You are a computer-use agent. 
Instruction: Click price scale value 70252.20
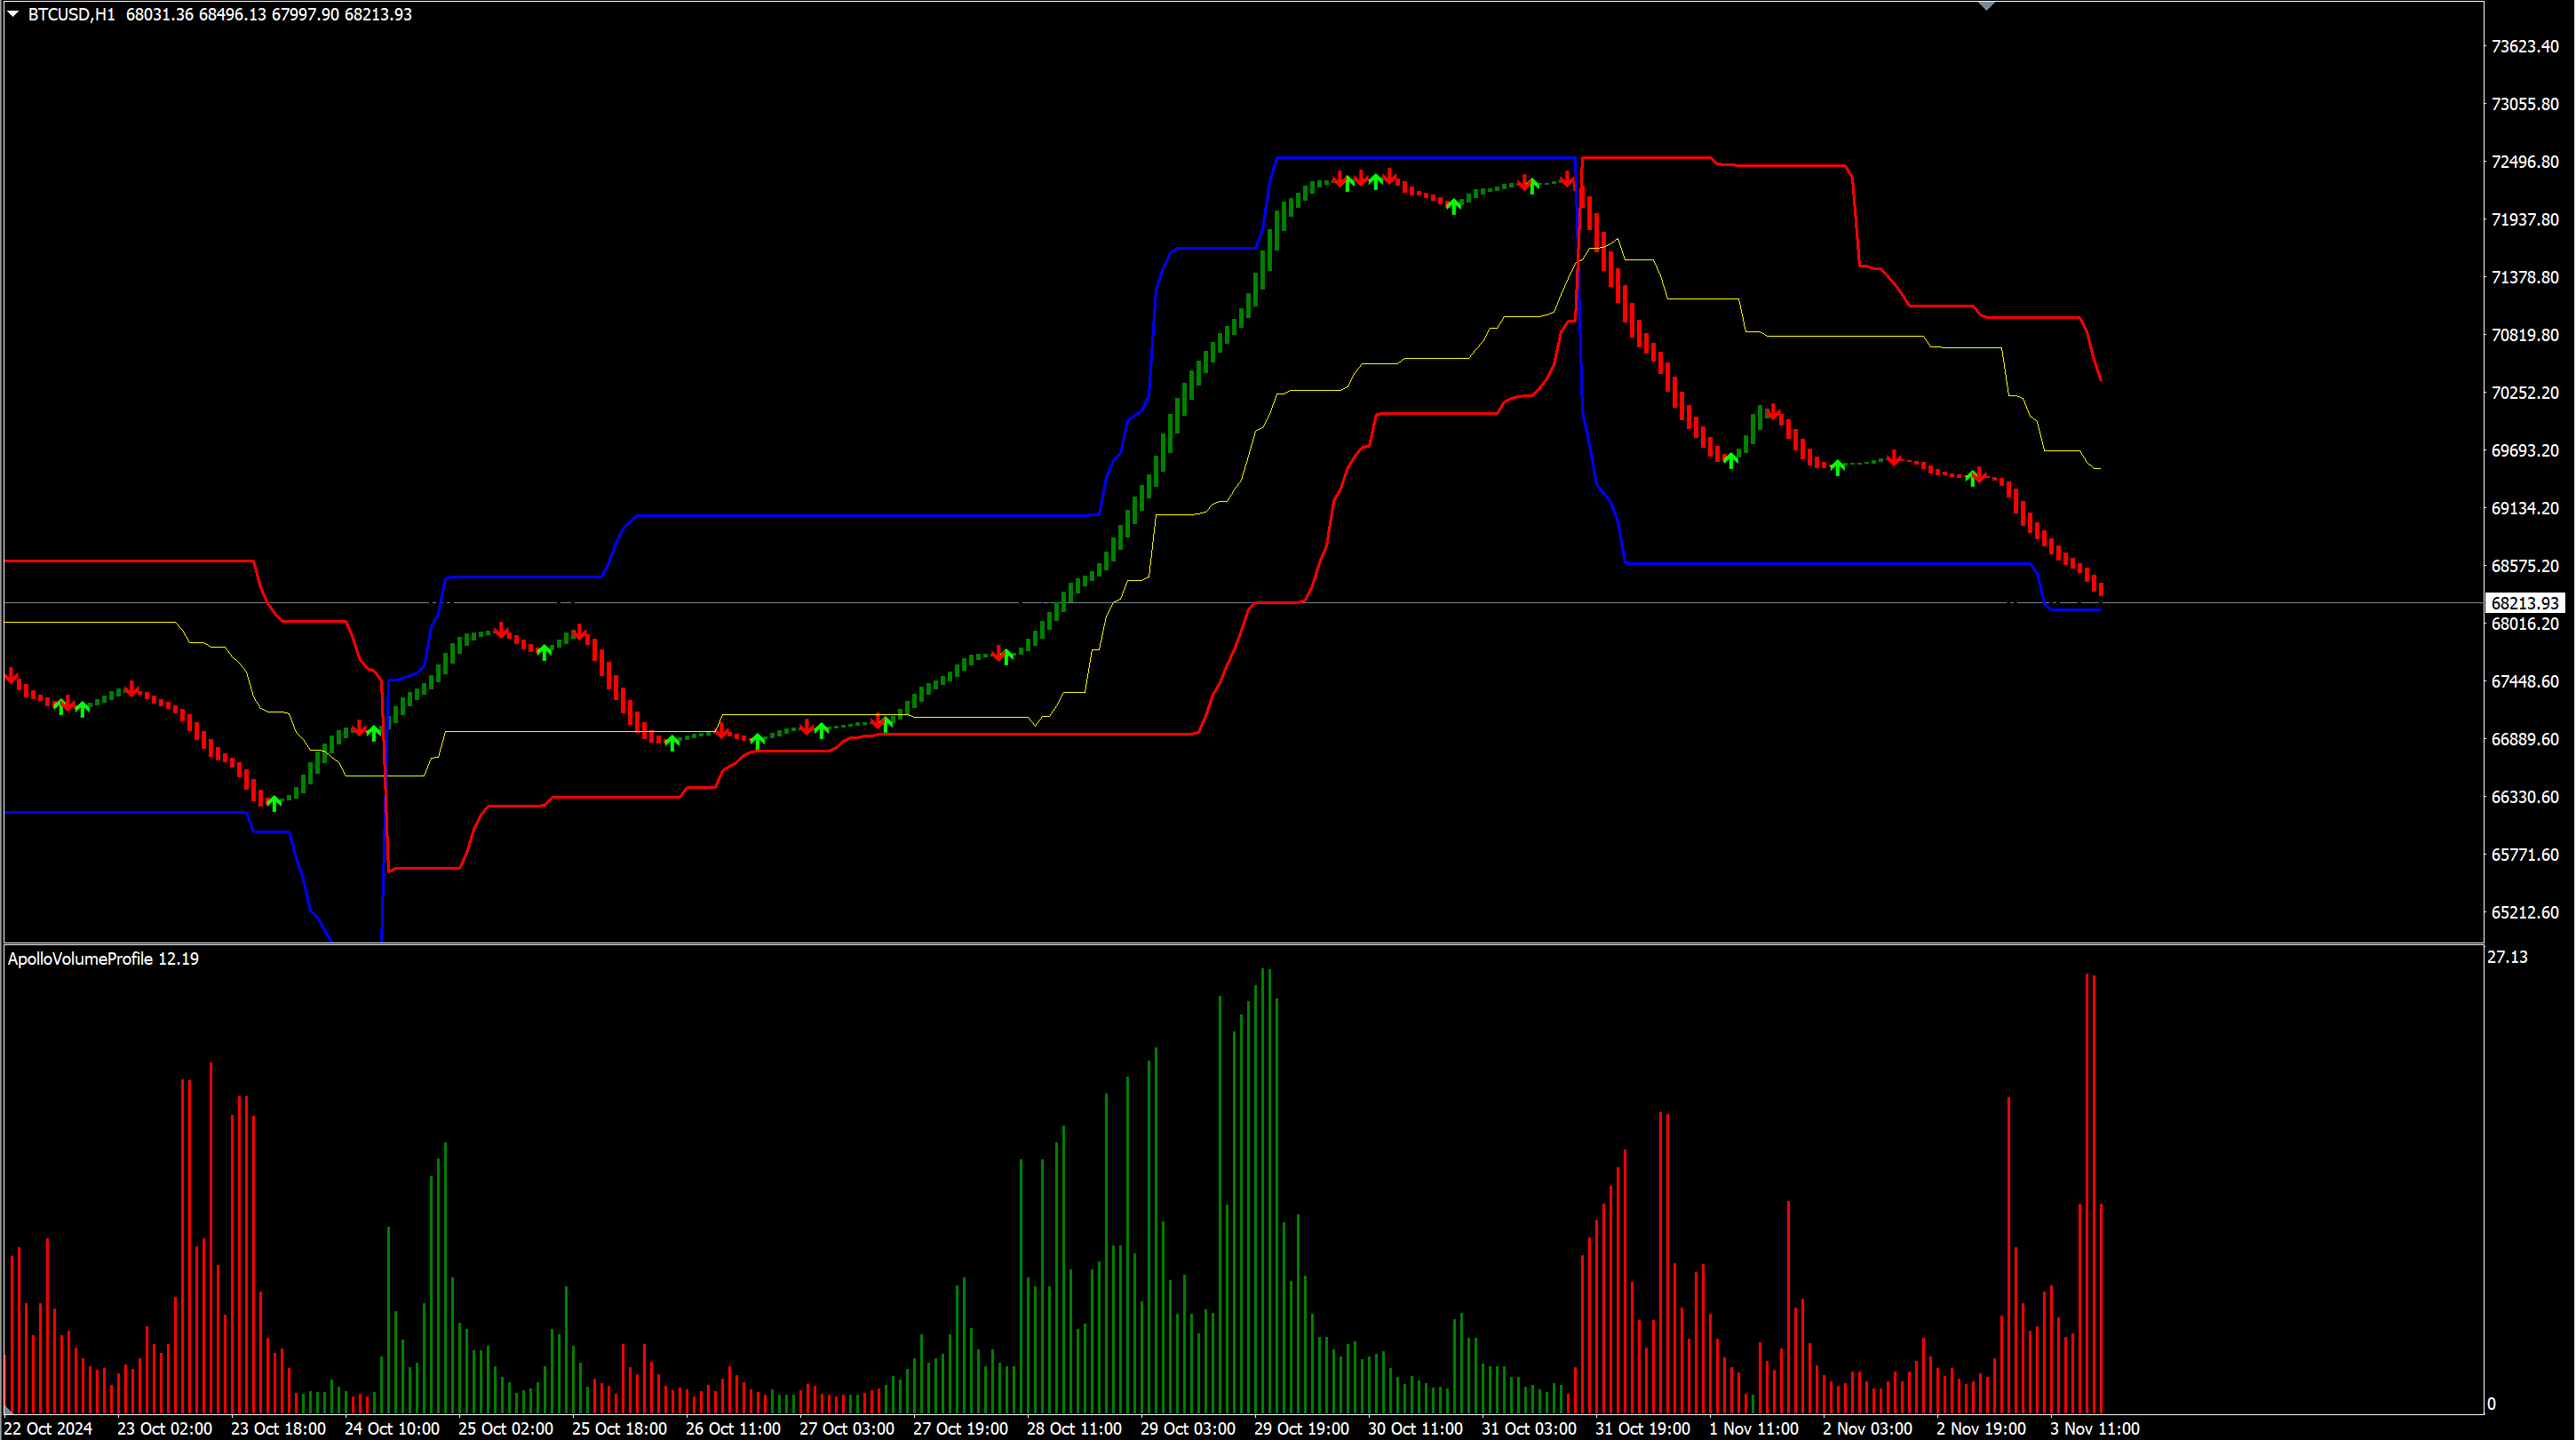click(2525, 393)
